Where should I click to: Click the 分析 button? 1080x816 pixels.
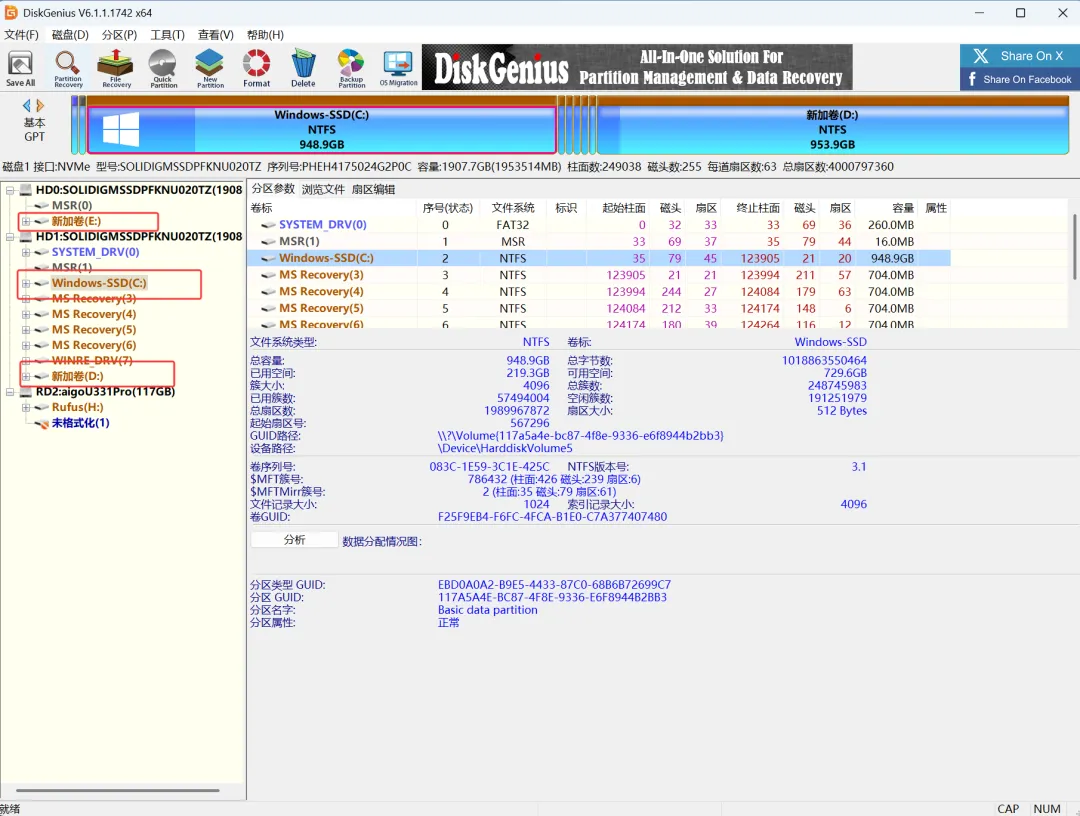coord(294,540)
